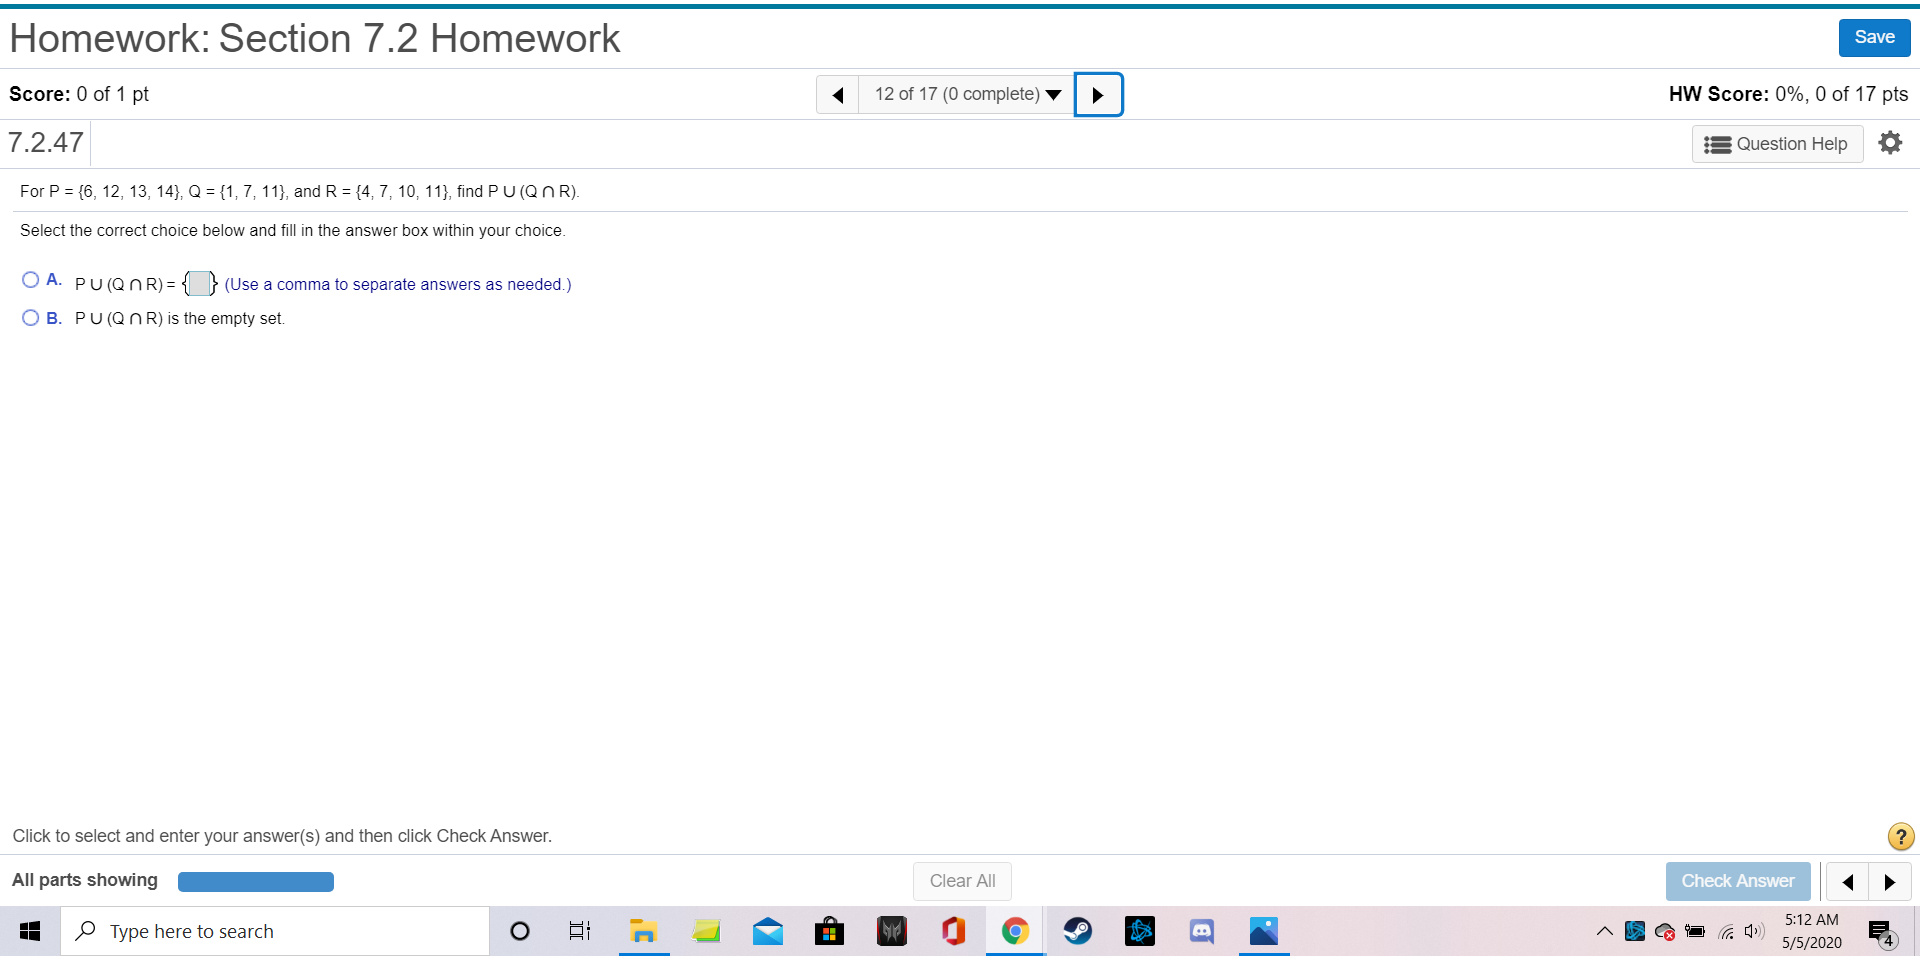Click Clear All button

pyautogui.click(x=962, y=881)
